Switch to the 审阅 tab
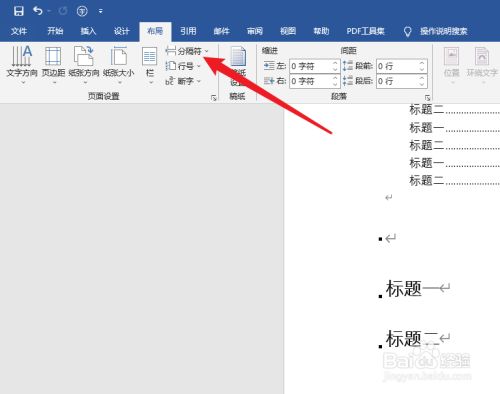This screenshot has width=500, height=394. coord(255,31)
